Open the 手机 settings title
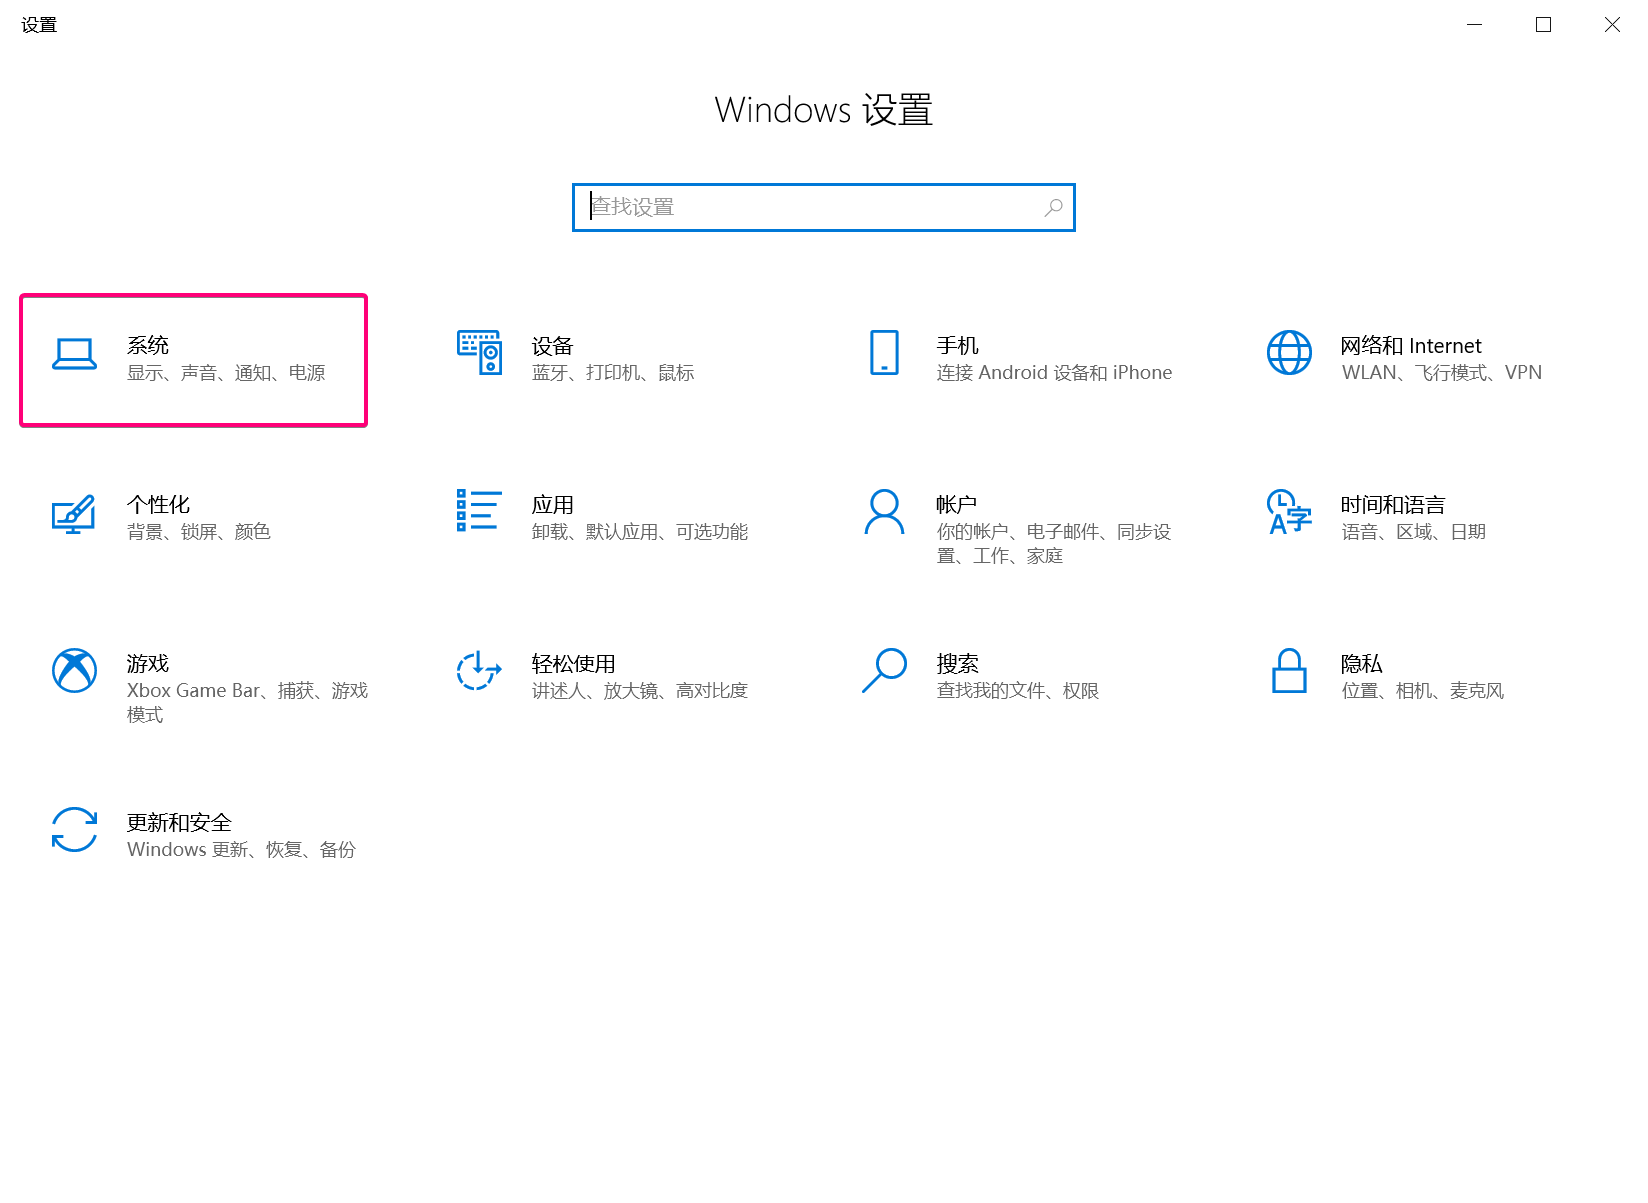This screenshot has width=1648, height=1203. [x=957, y=345]
